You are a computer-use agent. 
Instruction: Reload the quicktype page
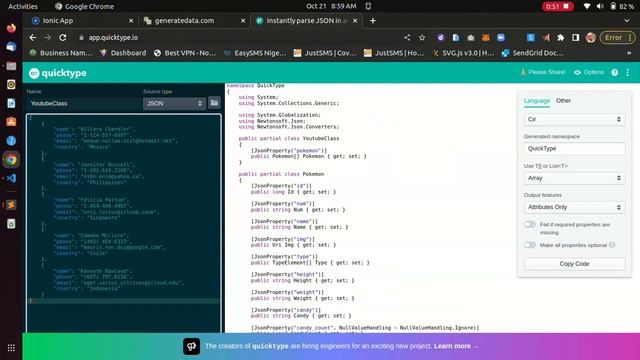tap(63, 38)
